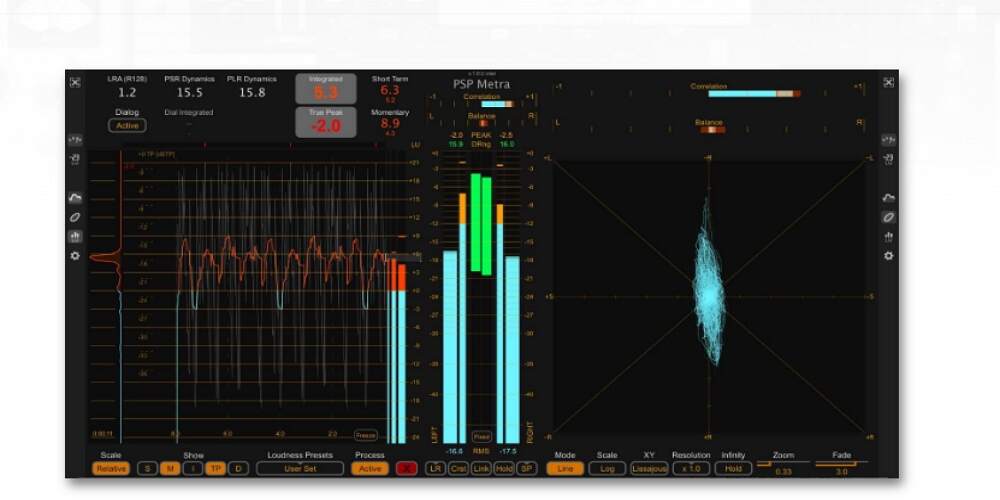Click the SP button under level meters
Viewport: 1000px width, 500px height.
[526, 469]
